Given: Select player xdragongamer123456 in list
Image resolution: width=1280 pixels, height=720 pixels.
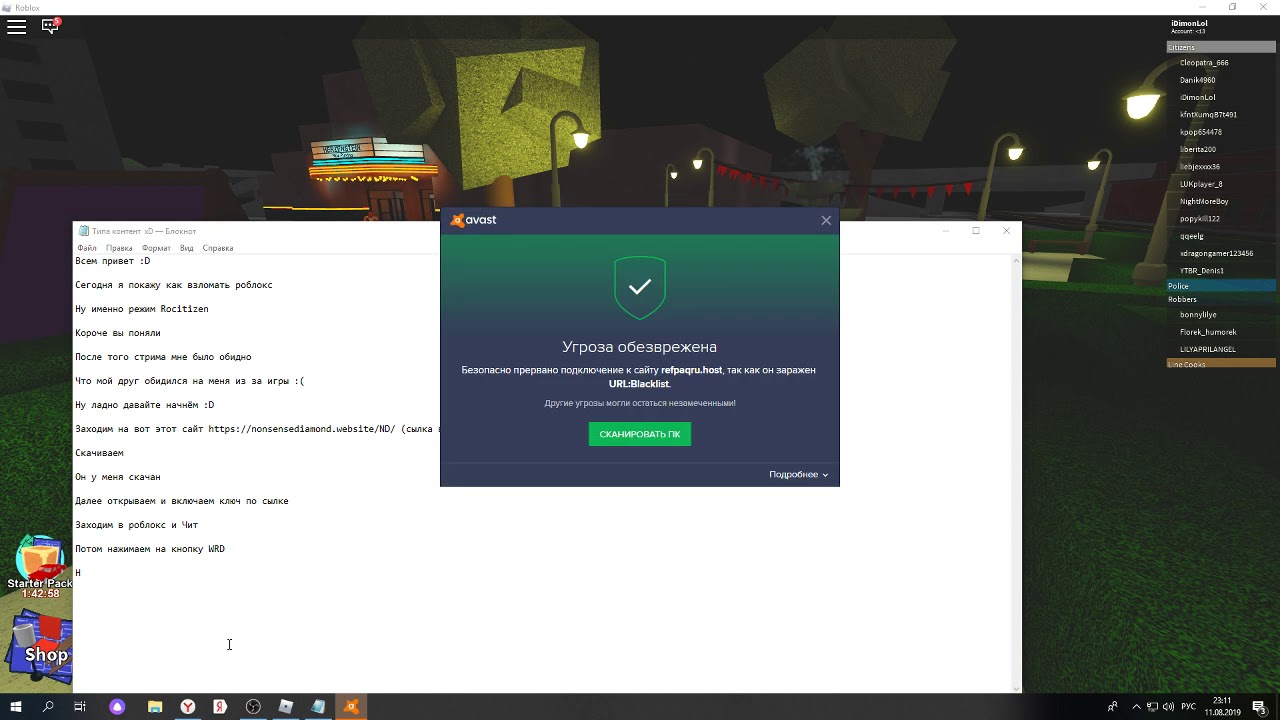Looking at the screenshot, I should pos(1216,253).
